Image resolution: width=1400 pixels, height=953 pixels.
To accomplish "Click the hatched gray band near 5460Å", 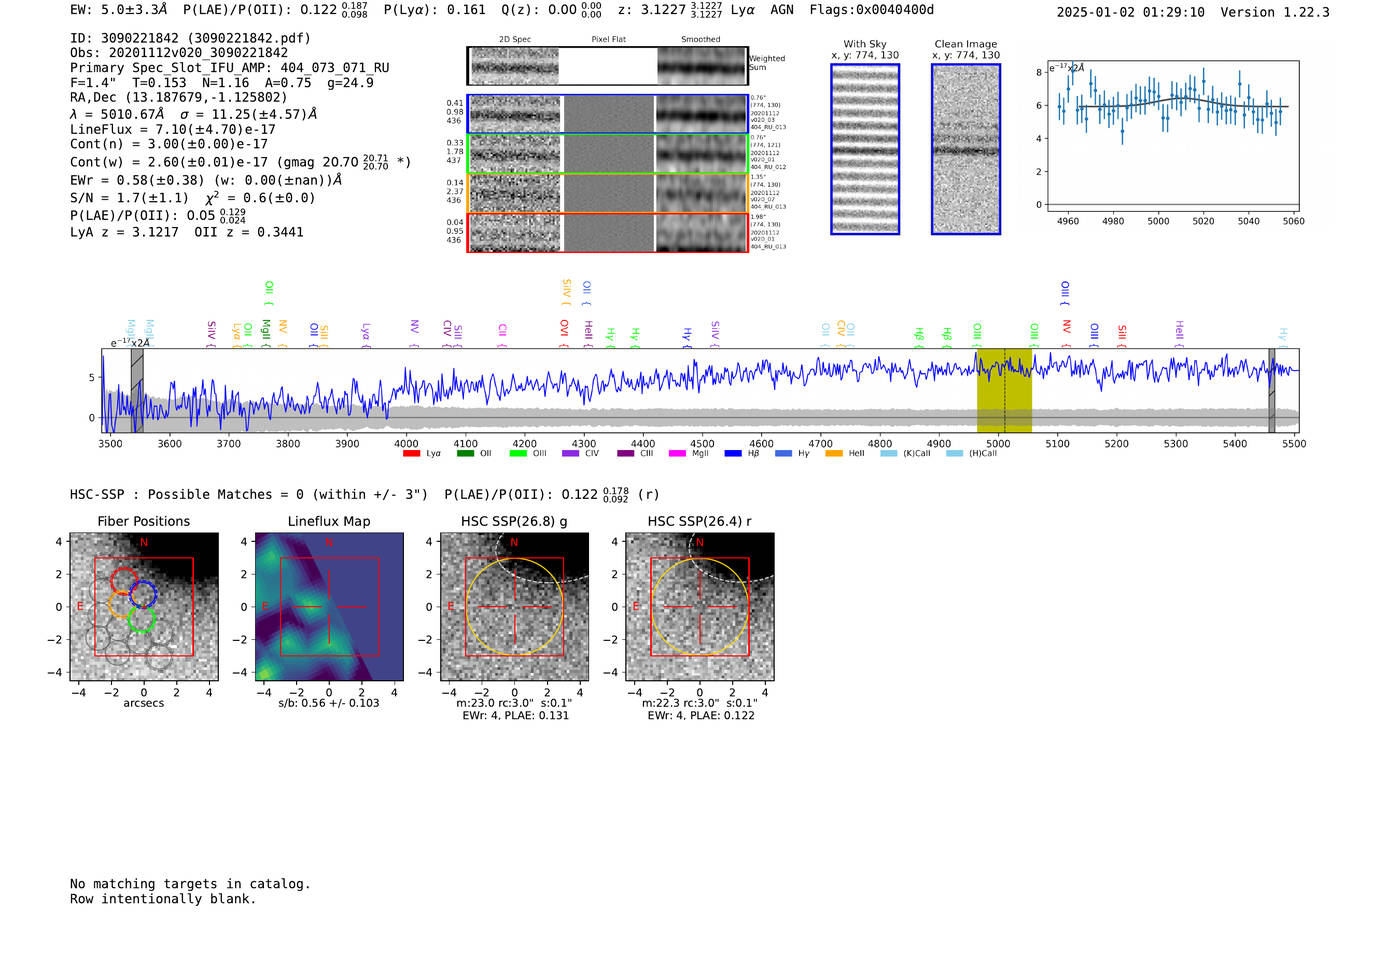I will tap(1272, 391).
